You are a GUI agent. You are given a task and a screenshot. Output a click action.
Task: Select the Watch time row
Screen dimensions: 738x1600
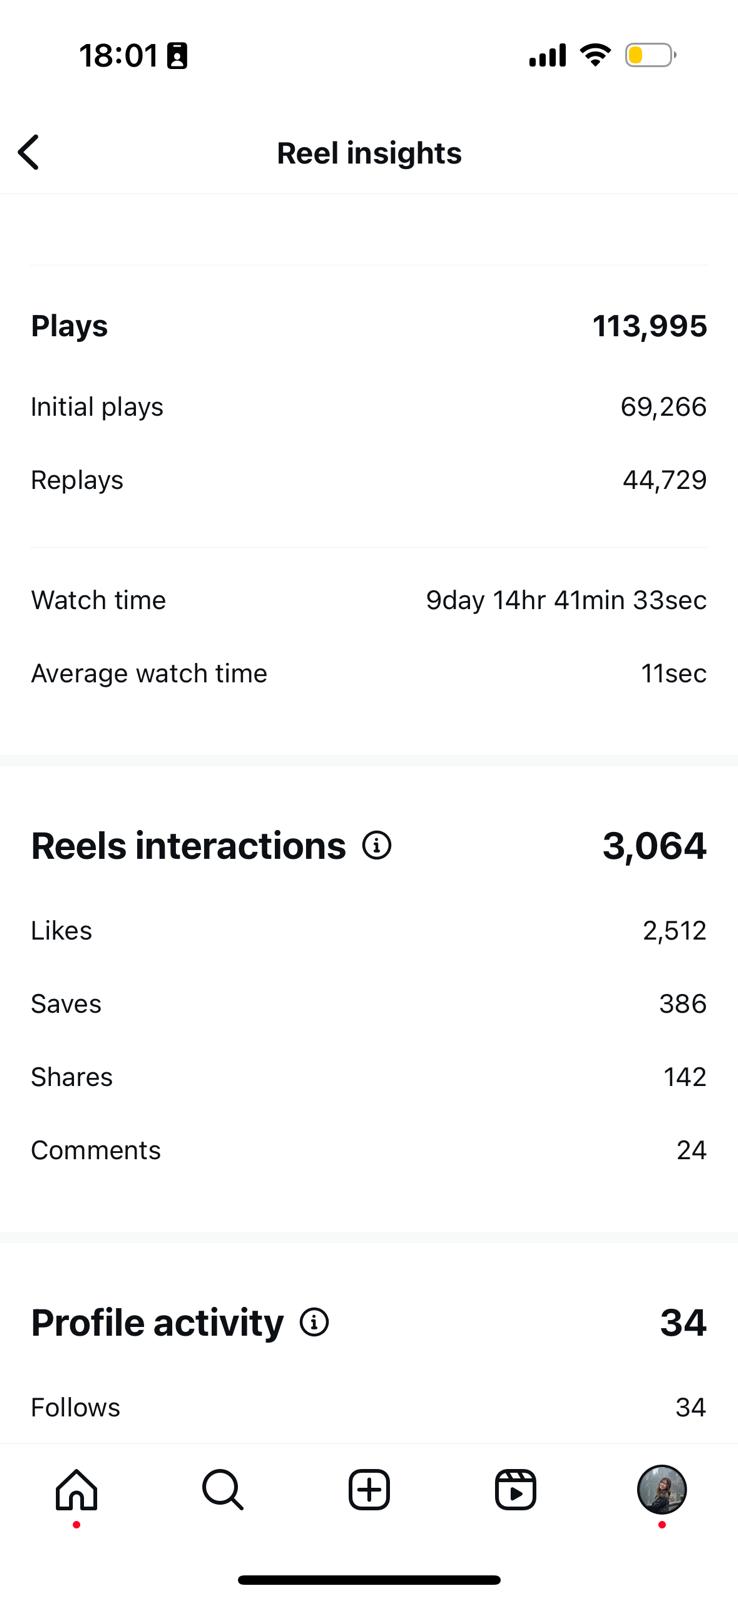(x=369, y=600)
